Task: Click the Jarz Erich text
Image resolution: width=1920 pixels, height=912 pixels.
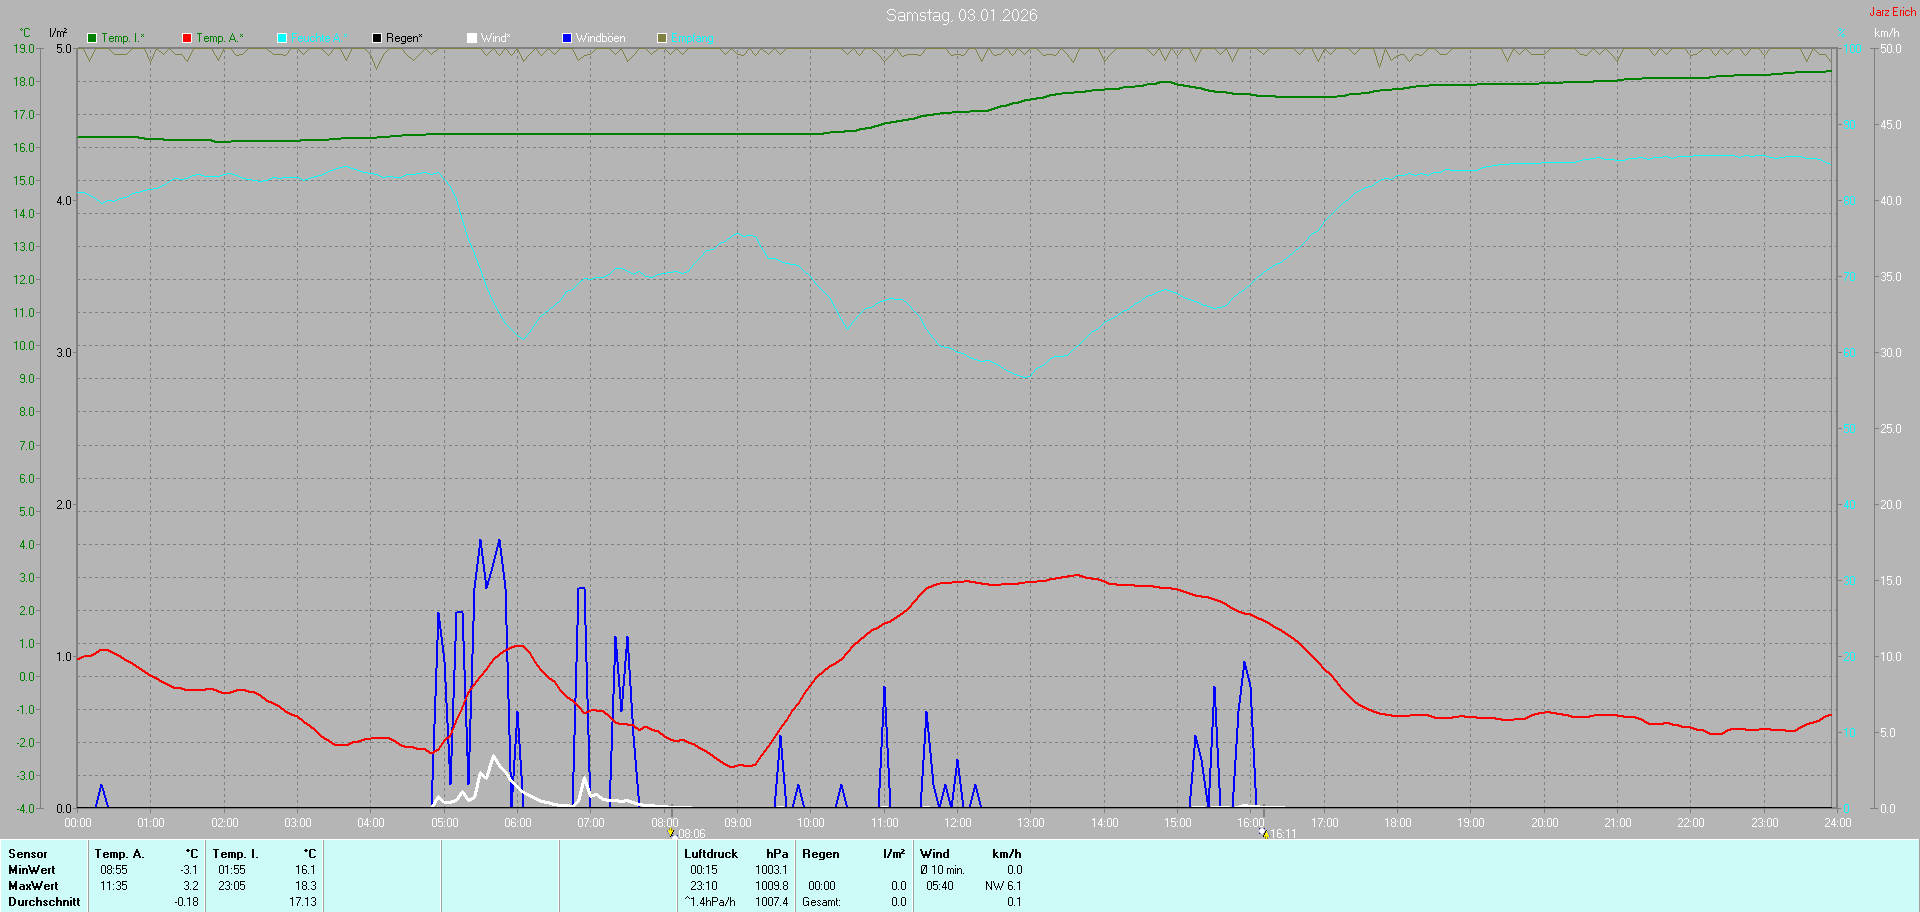Action: [1893, 12]
